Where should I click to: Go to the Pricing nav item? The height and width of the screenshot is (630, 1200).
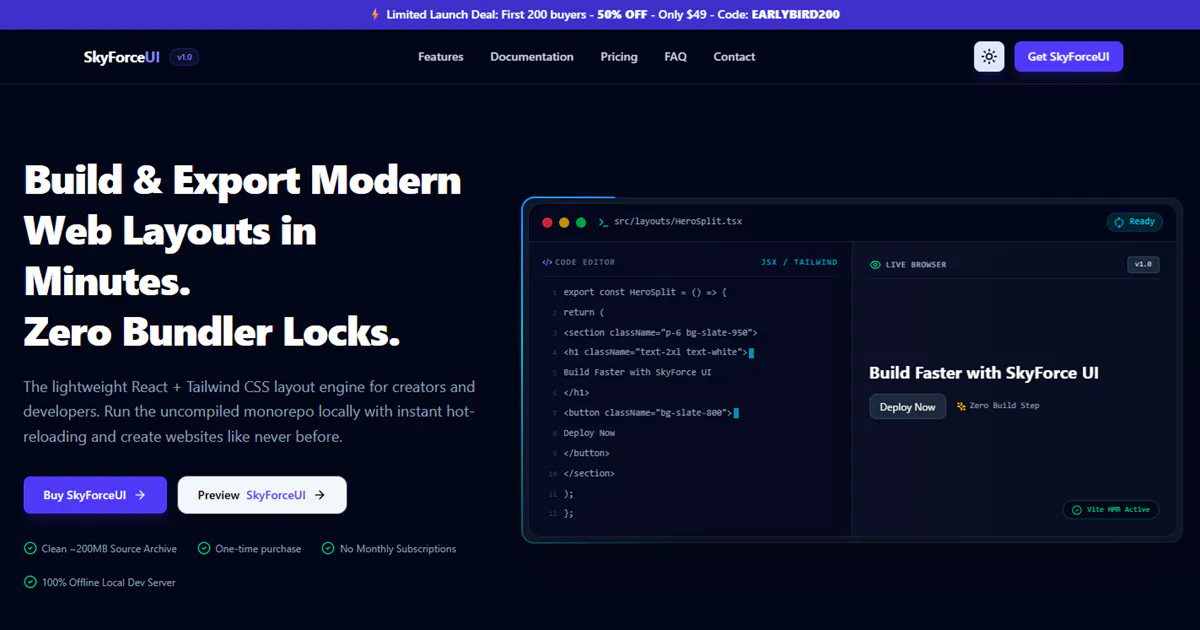point(619,57)
